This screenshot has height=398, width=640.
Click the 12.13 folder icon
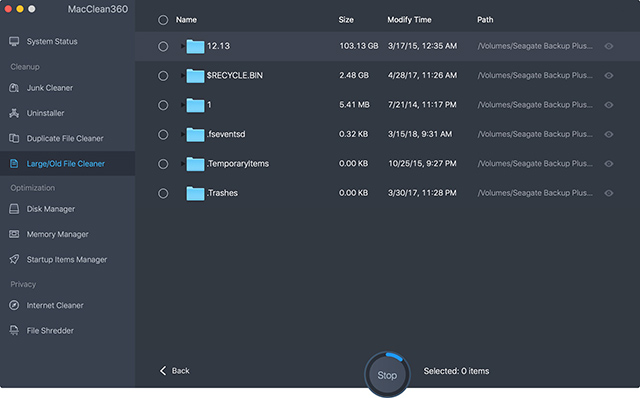[x=195, y=46]
